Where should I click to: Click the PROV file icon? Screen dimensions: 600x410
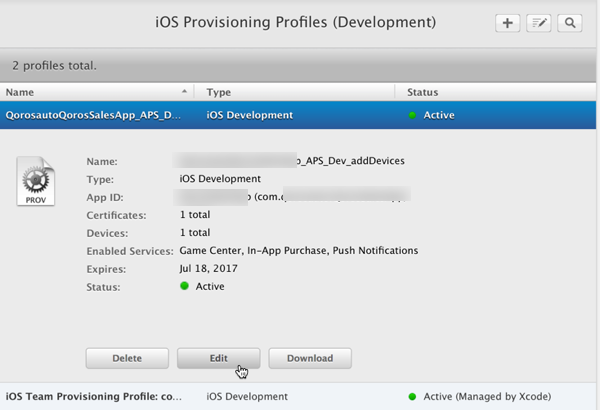click(35, 180)
